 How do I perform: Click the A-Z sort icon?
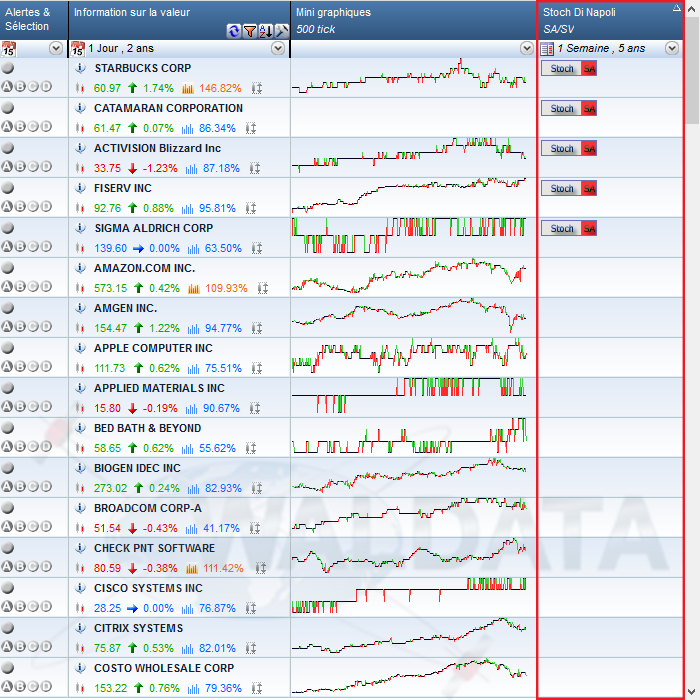266,31
